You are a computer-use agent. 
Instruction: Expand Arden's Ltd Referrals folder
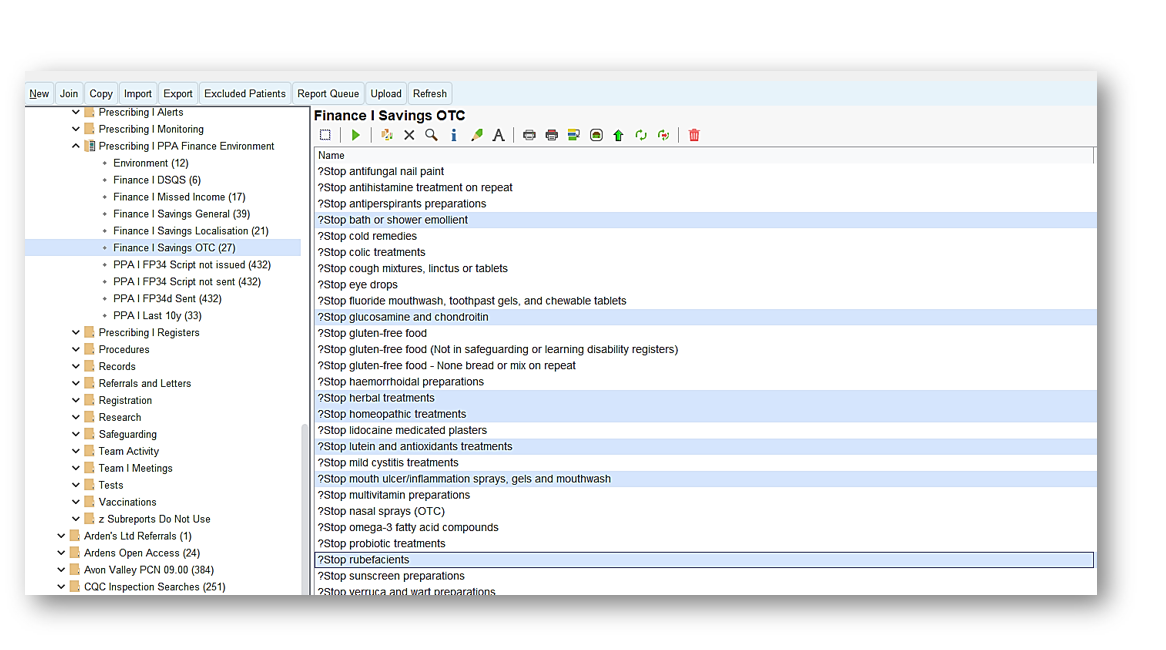61,536
